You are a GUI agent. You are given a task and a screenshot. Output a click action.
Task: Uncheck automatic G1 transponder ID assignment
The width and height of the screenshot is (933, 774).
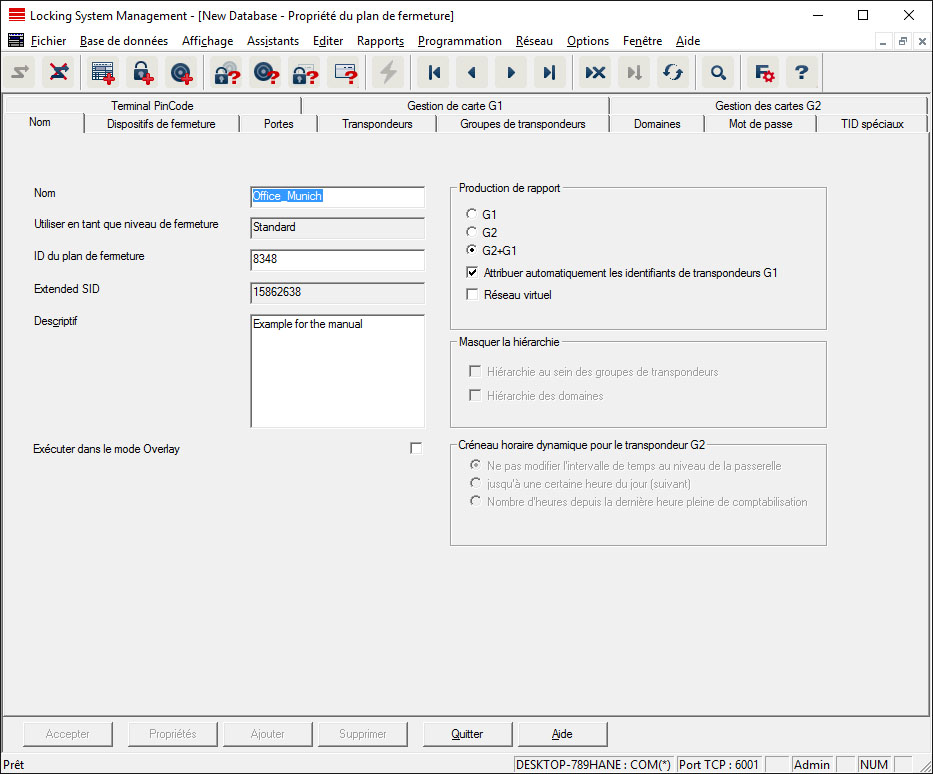[473, 273]
